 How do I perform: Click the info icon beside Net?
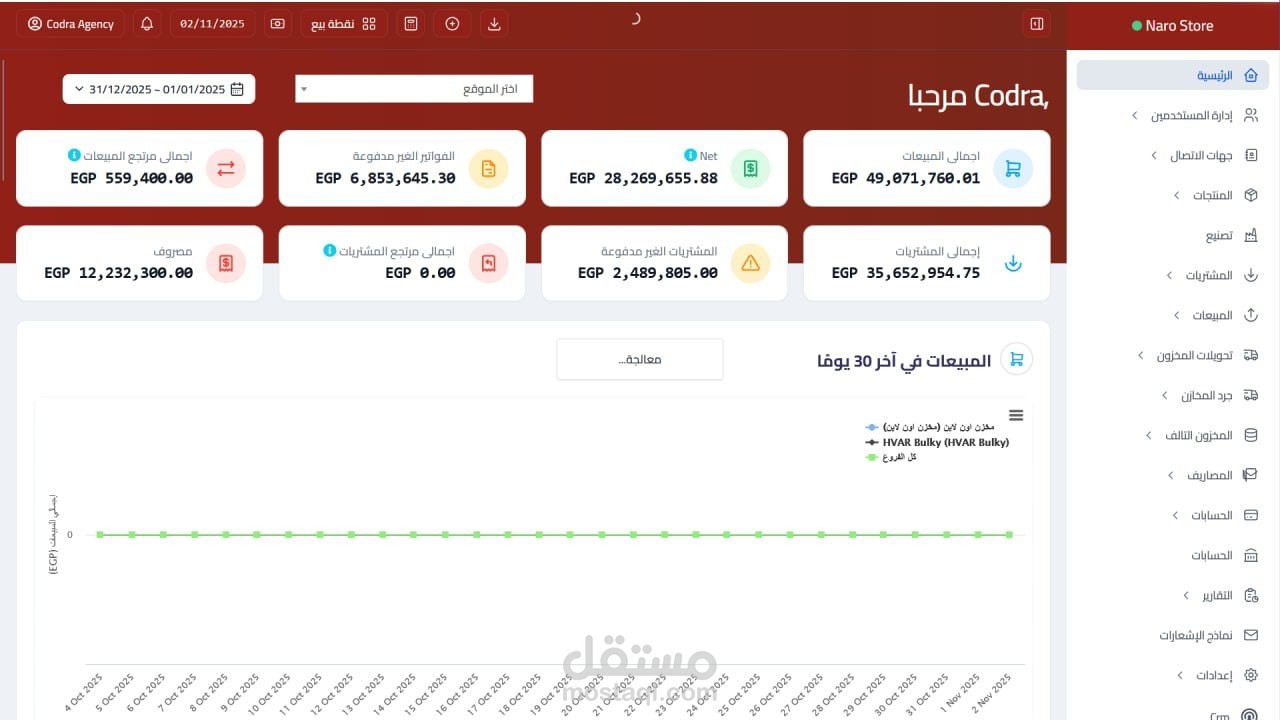pos(690,155)
